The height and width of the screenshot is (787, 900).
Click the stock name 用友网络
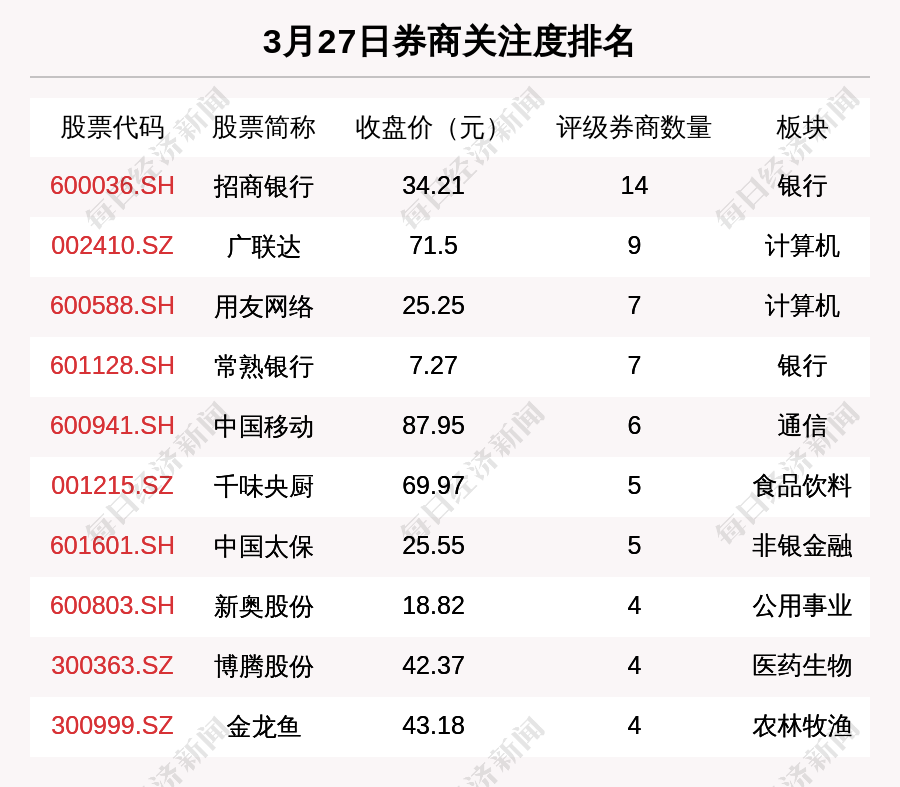tap(263, 306)
